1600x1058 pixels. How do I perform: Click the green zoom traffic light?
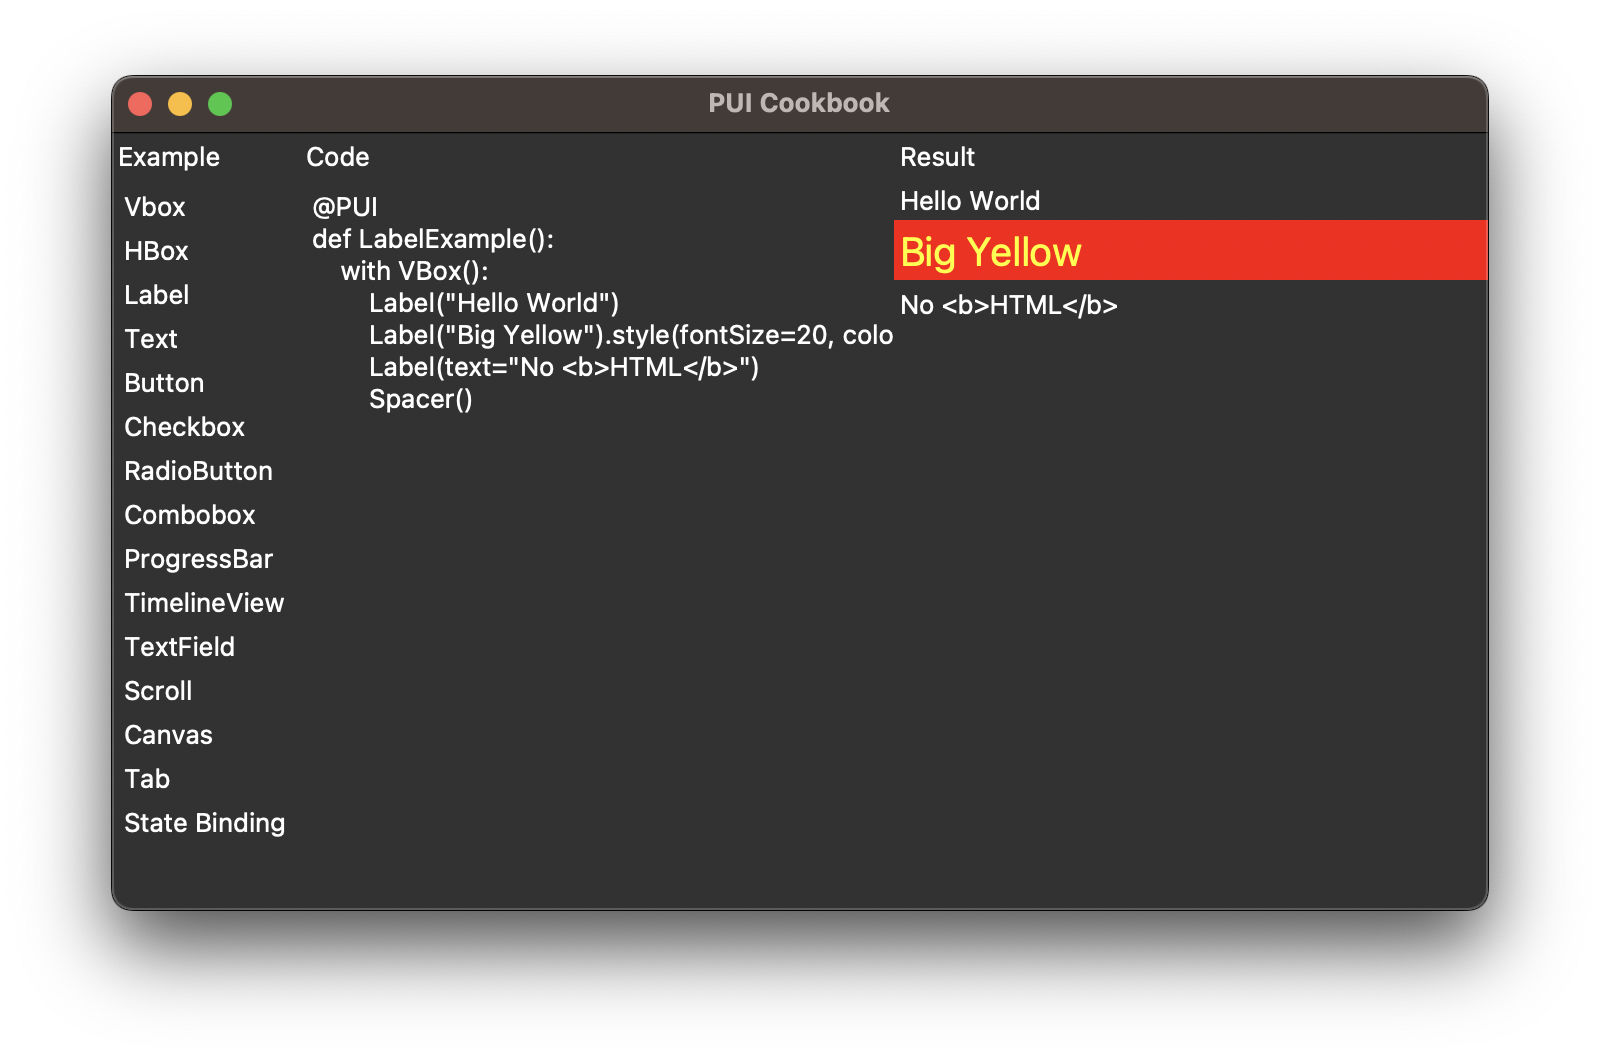pos(220,103)
